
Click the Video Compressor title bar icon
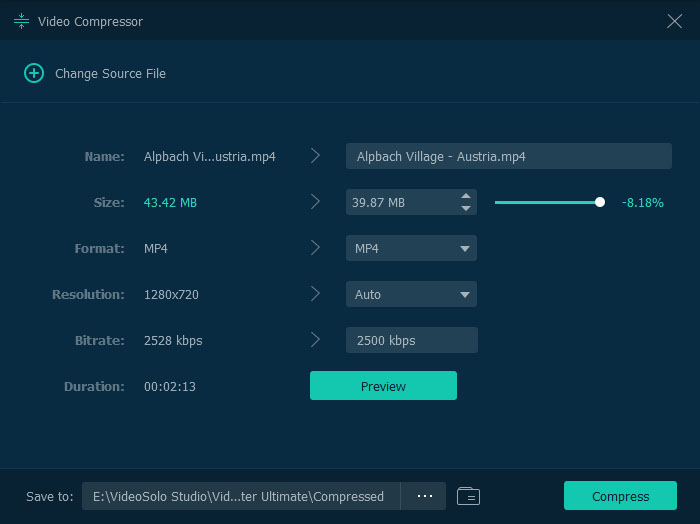point(21,21)
